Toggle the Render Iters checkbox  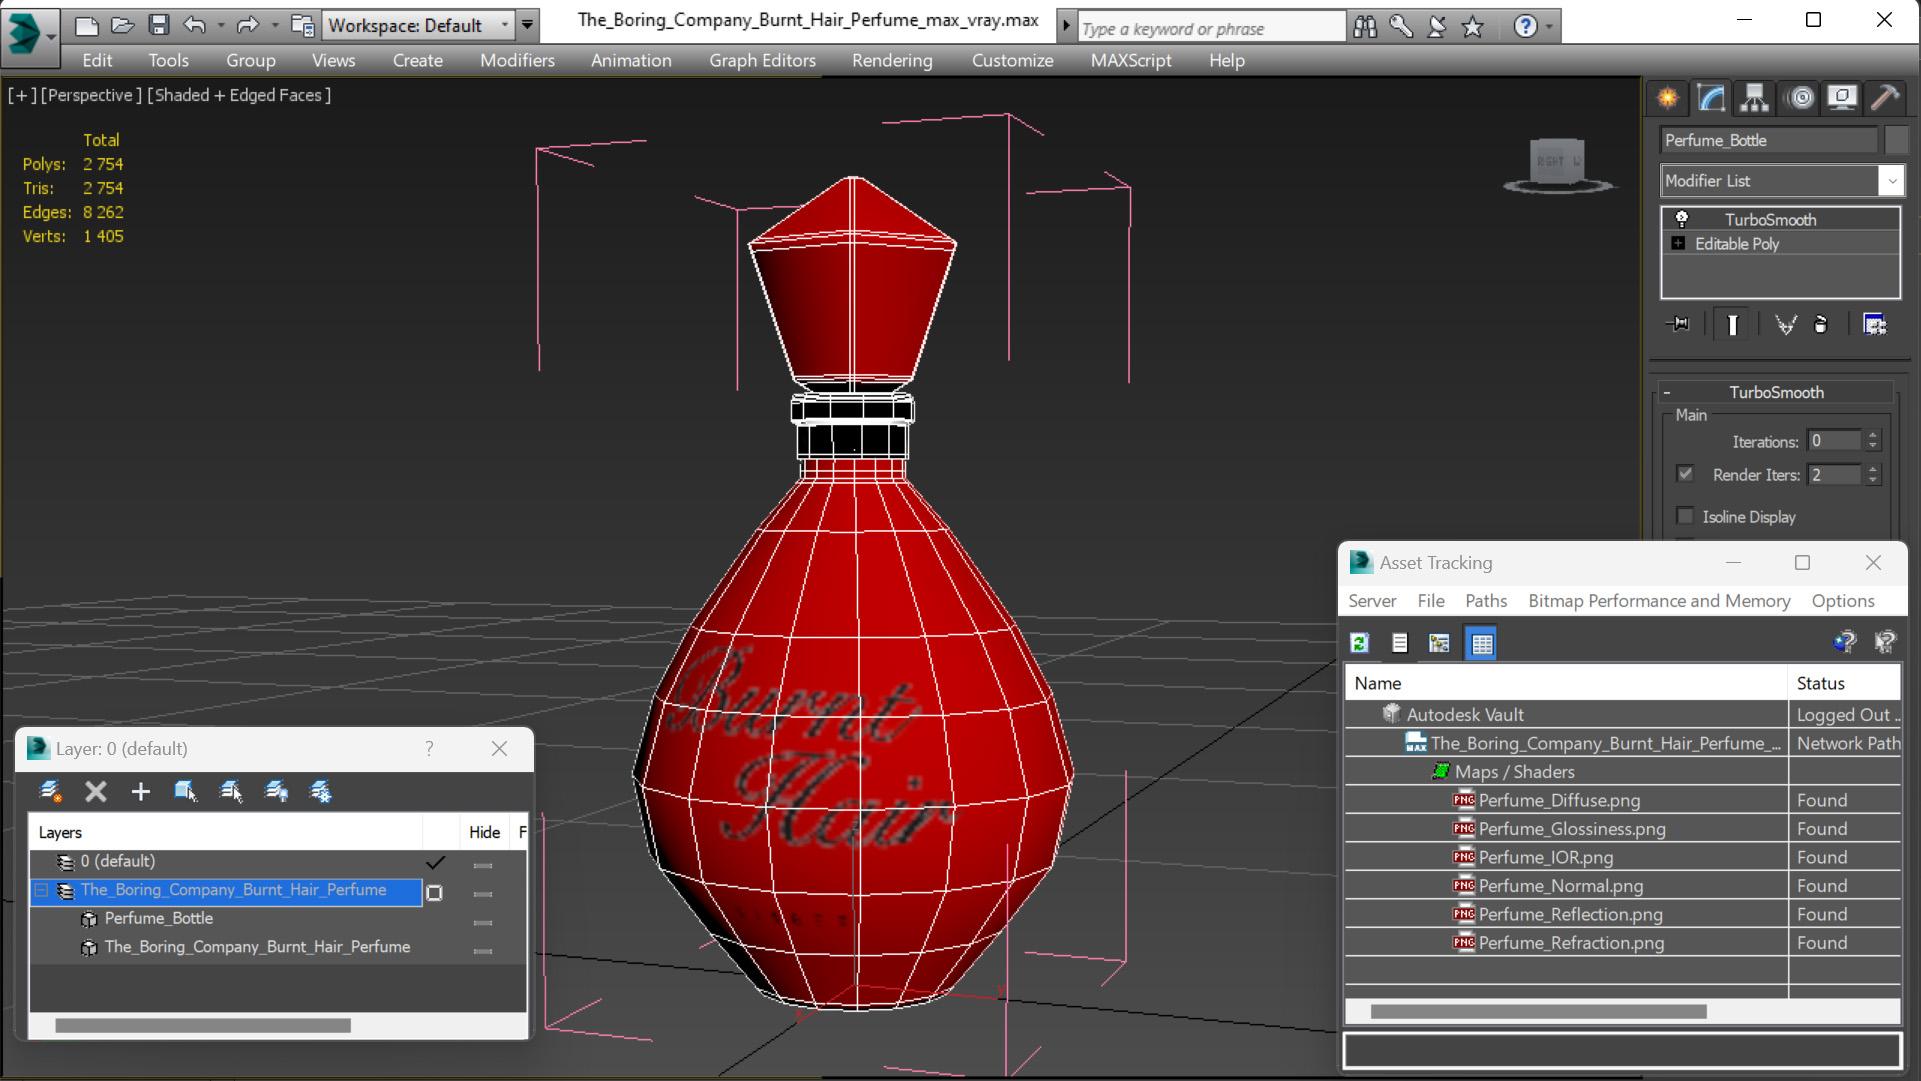point(1685,474)
